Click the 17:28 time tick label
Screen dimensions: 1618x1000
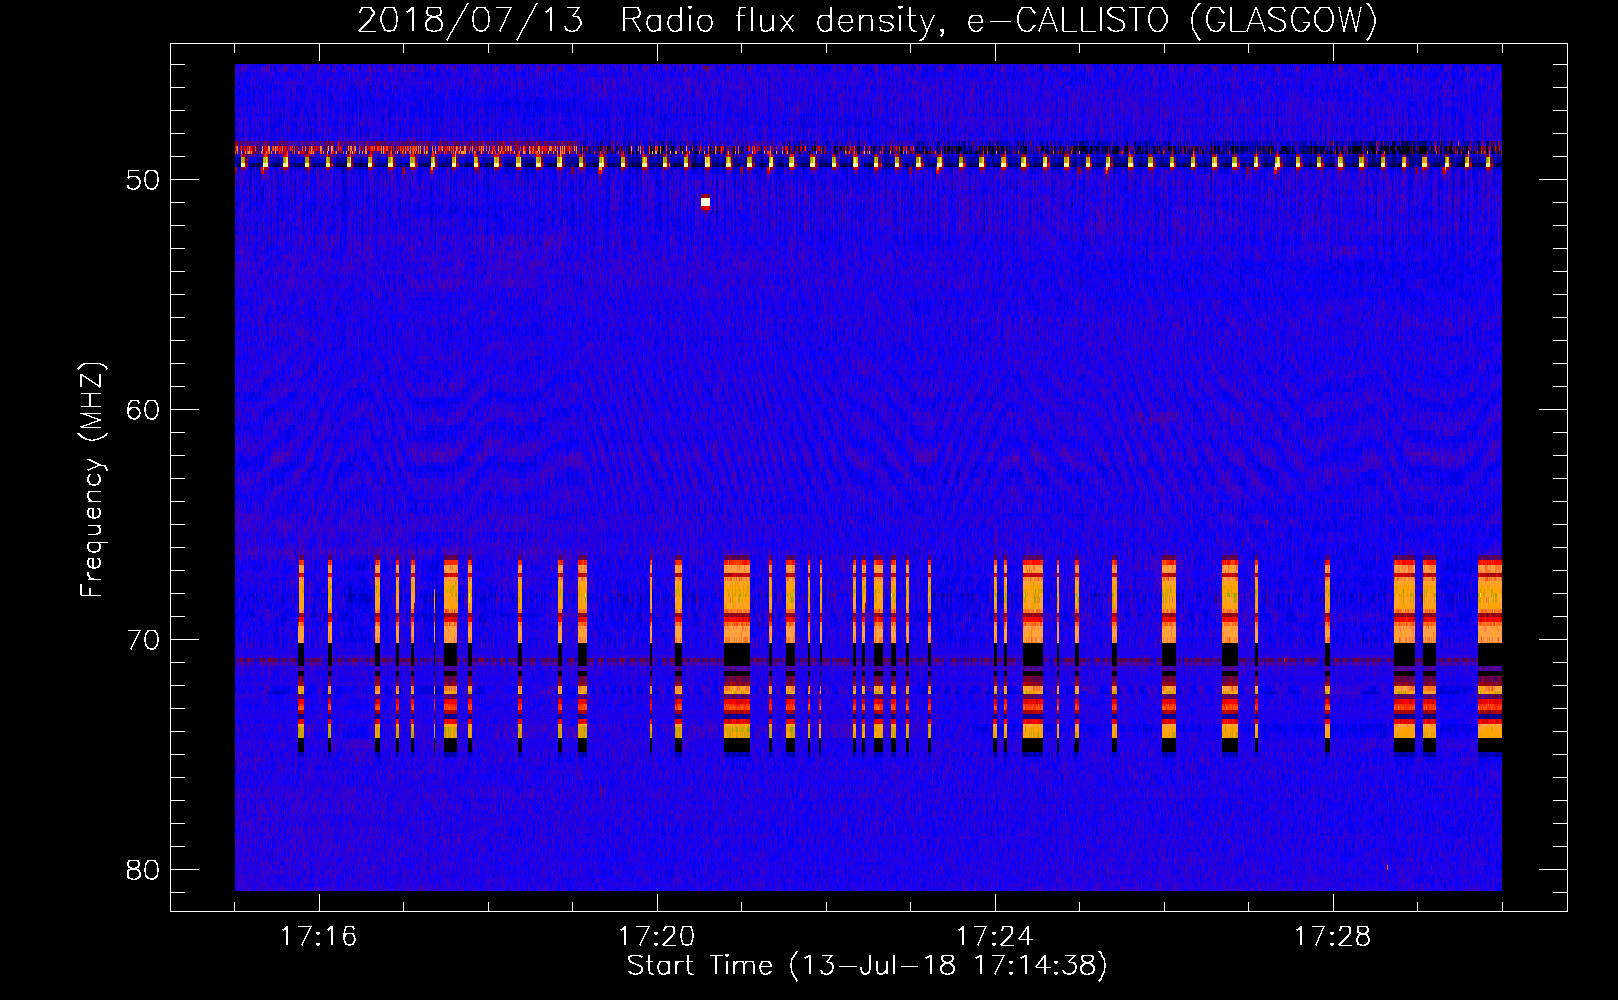tap(1332, 937)
